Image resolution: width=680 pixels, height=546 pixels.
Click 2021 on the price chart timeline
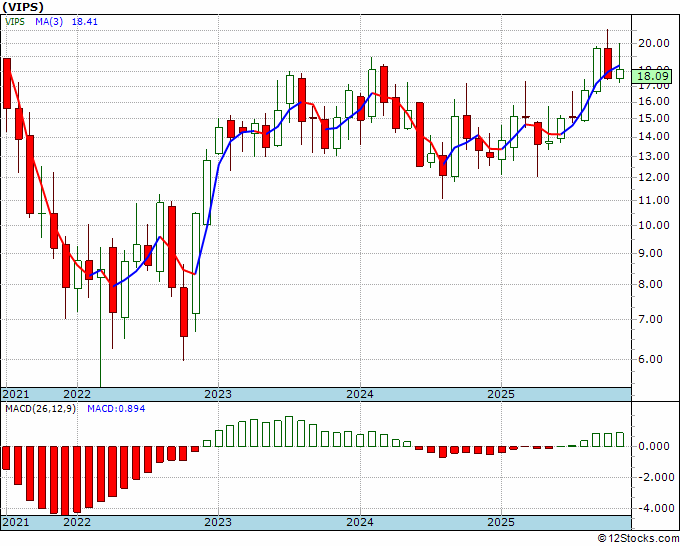tap(16, 394)
